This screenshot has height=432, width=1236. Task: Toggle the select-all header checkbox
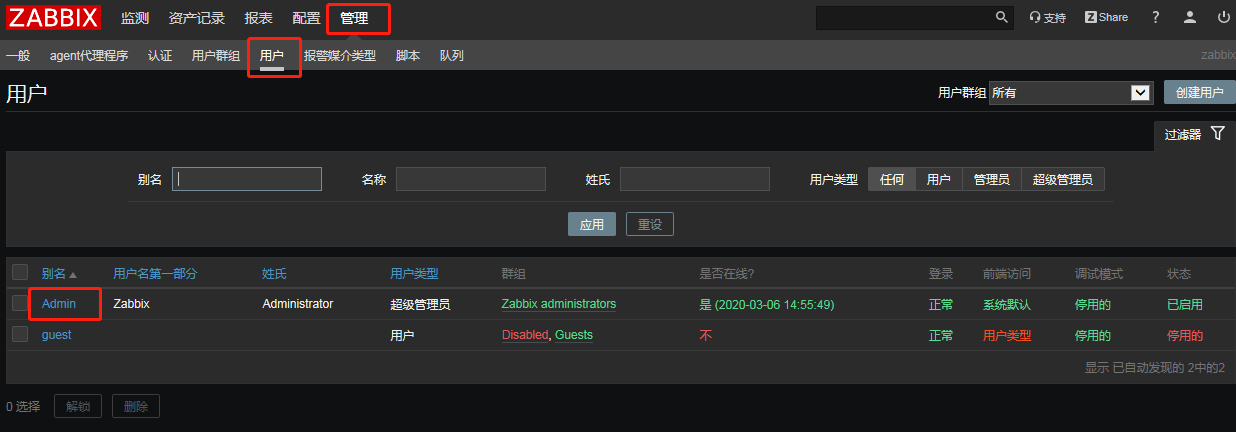coord(20,272)
